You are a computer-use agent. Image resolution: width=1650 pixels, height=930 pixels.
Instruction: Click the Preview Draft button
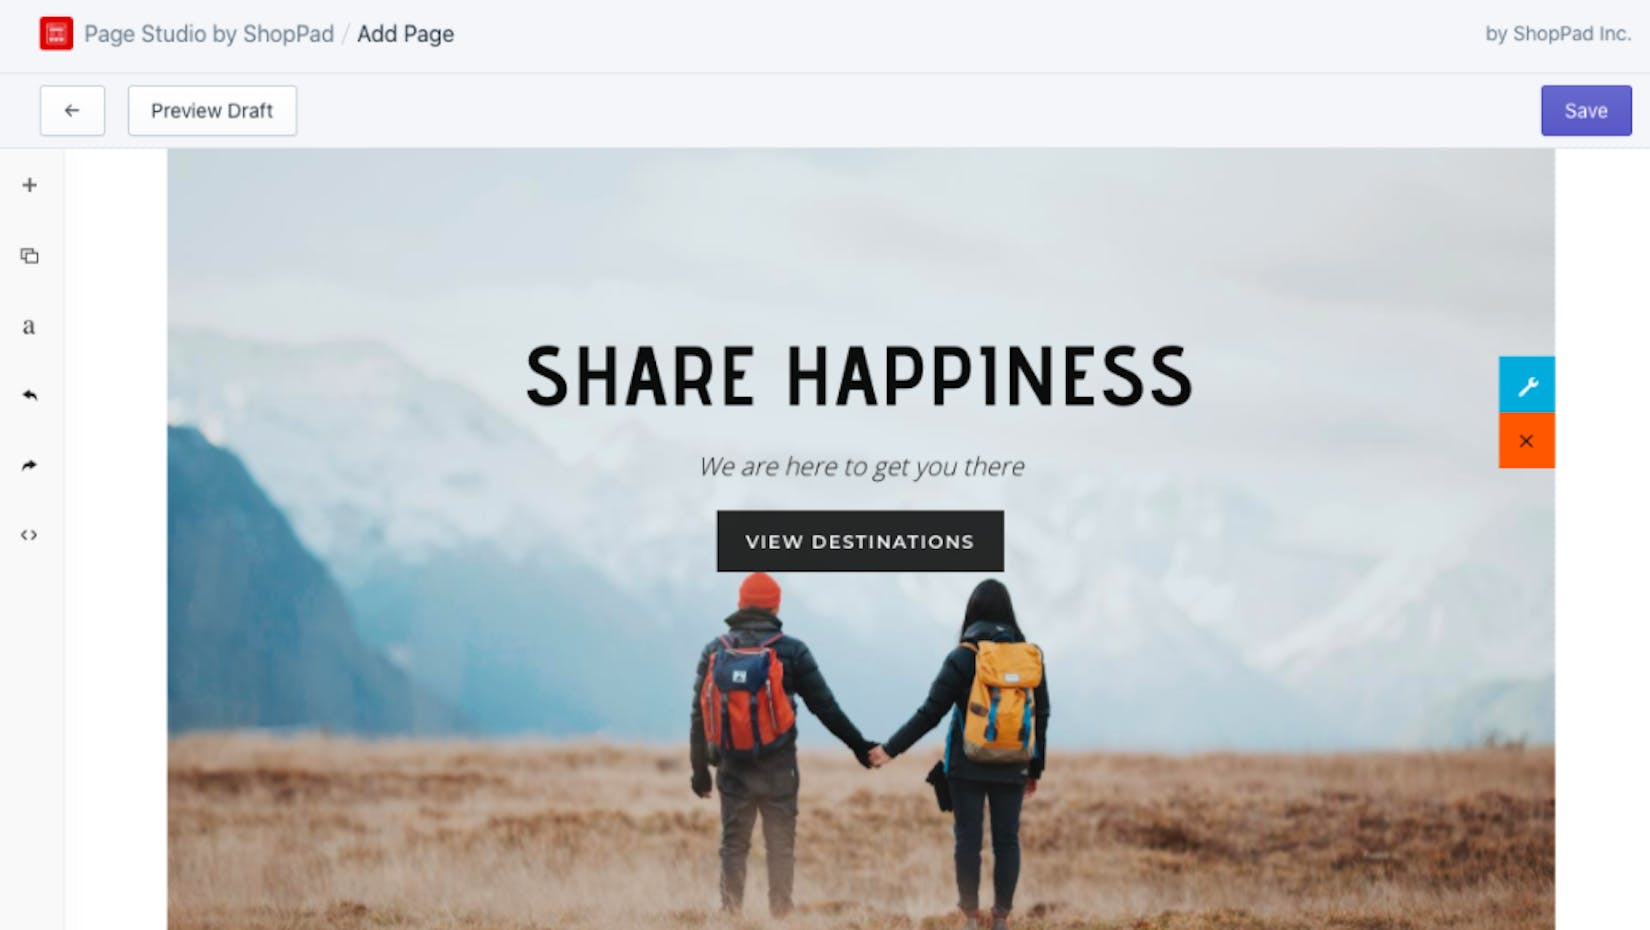click(x=212, y=111)
